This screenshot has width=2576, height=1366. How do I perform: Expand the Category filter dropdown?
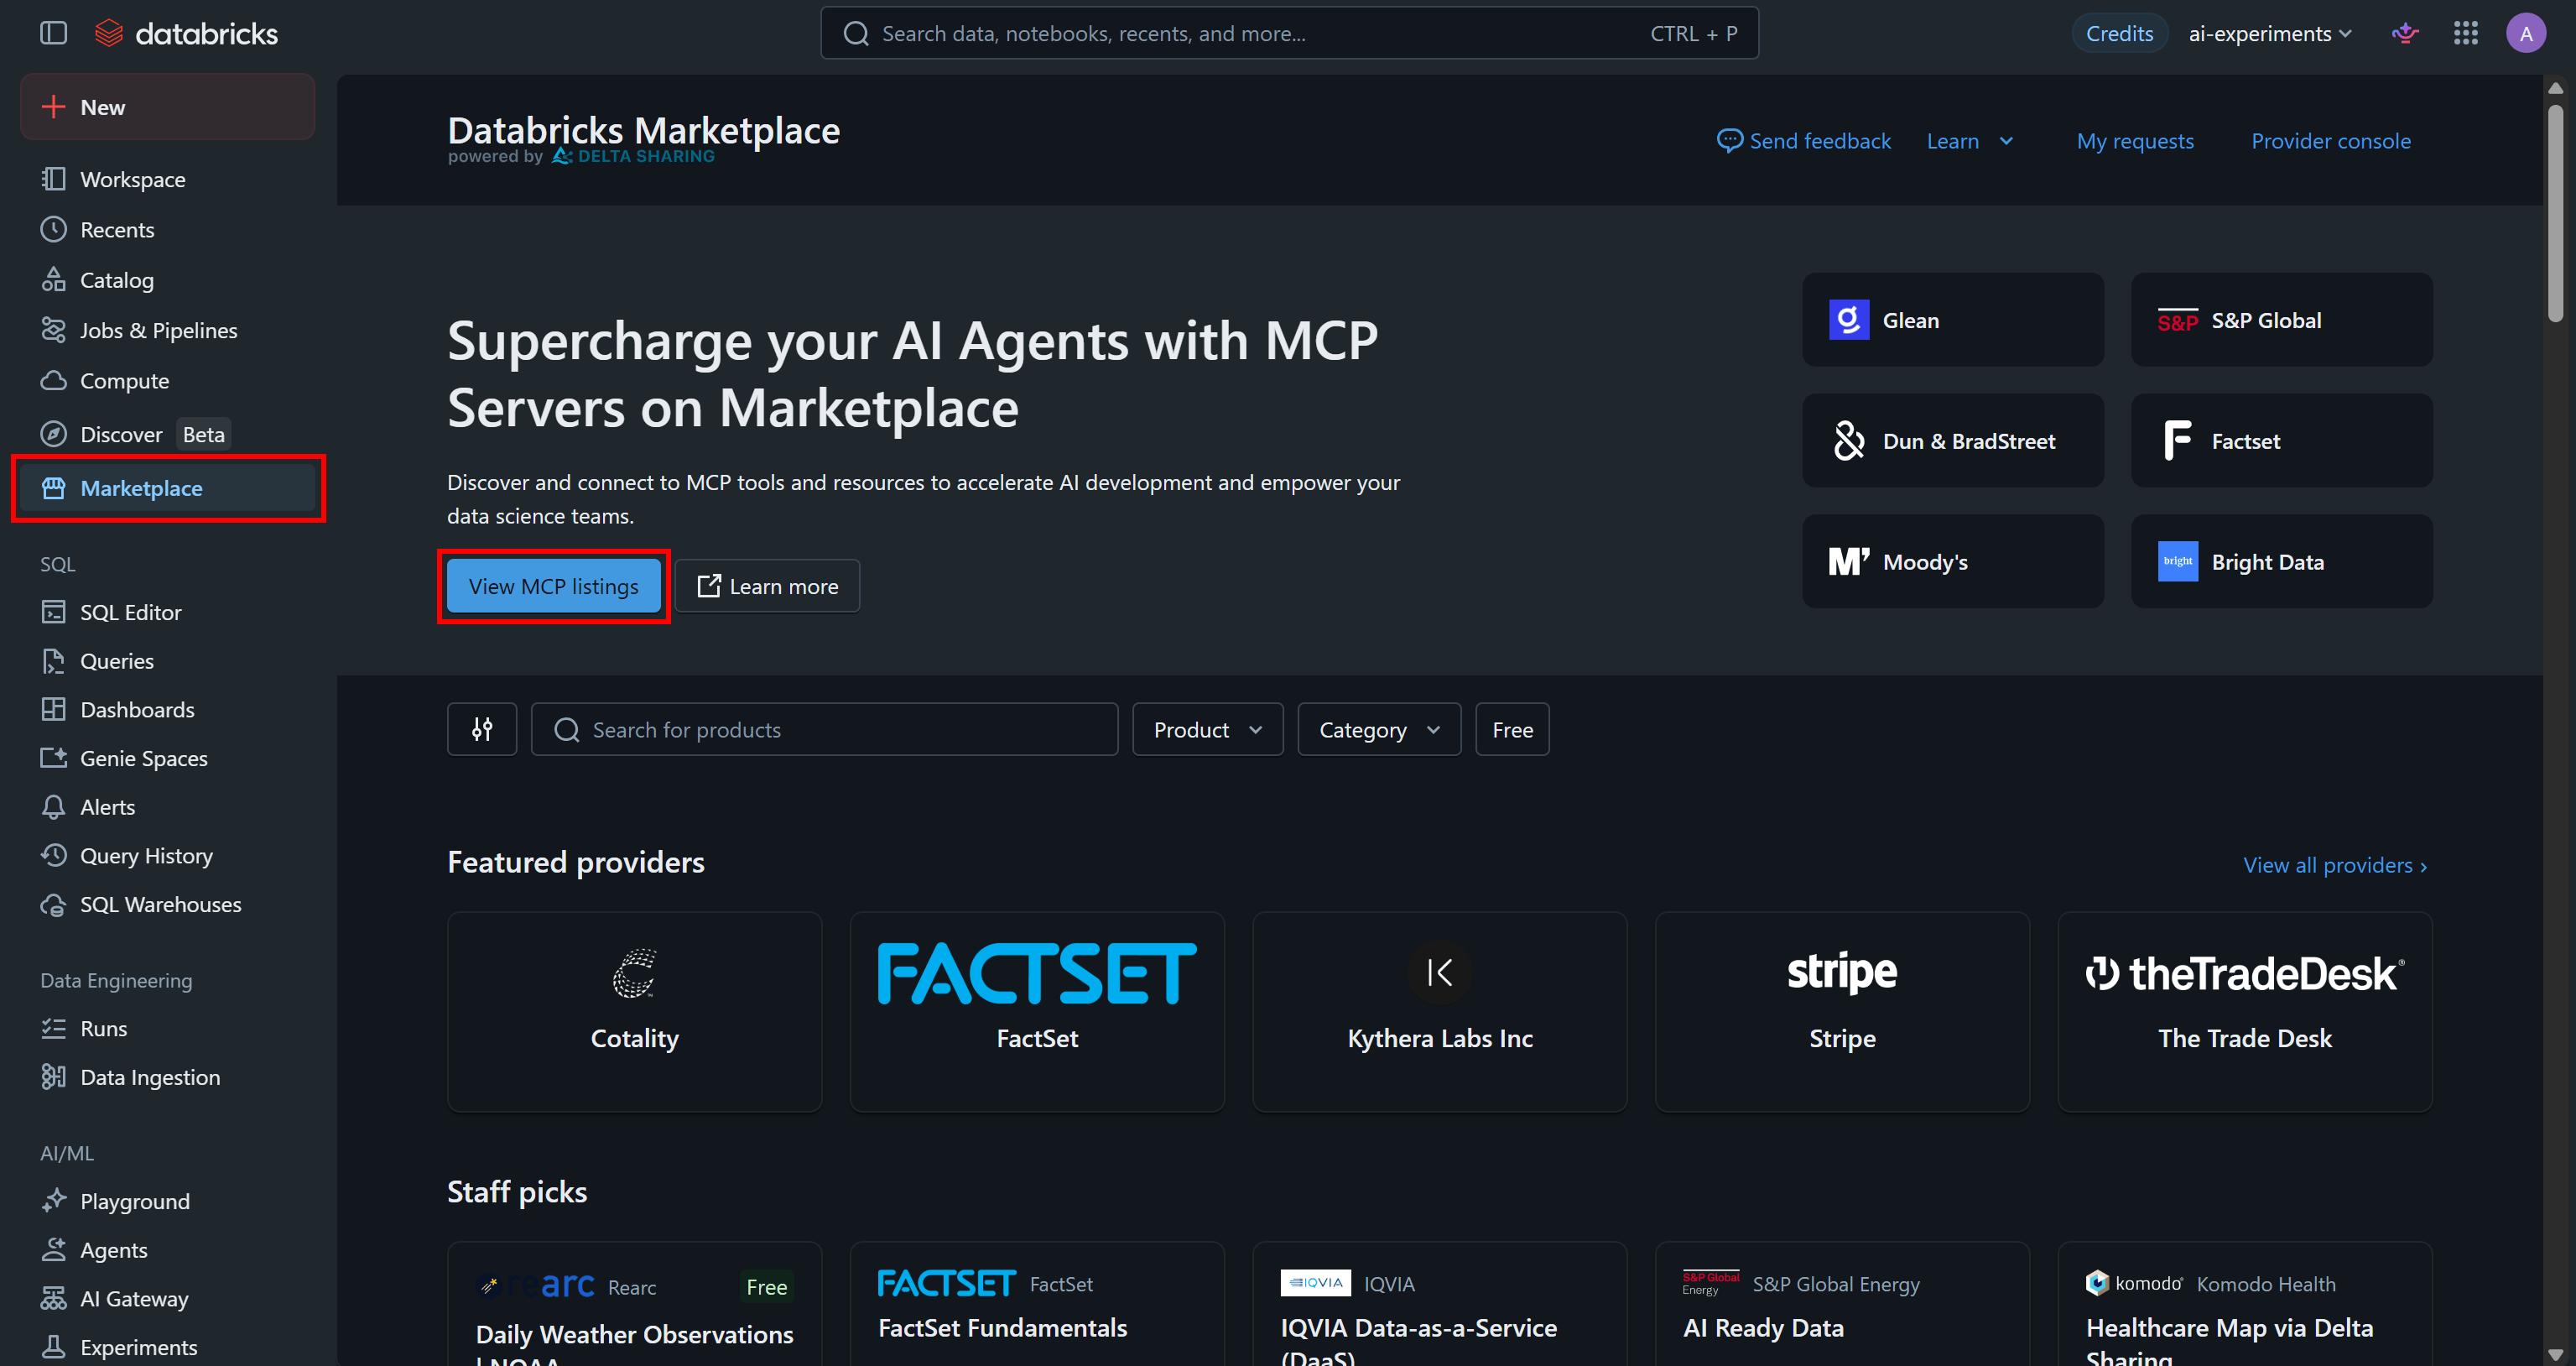pos(1379,730)
